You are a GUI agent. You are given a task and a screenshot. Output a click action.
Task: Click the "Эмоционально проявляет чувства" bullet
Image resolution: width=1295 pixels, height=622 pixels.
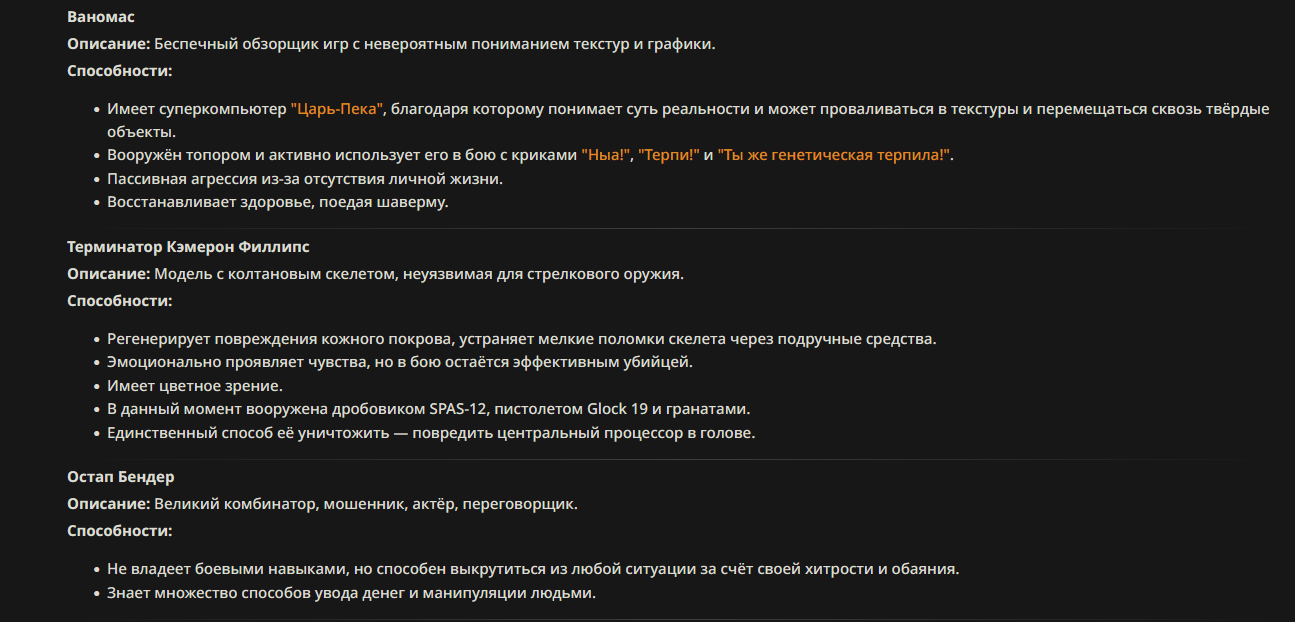400,362
